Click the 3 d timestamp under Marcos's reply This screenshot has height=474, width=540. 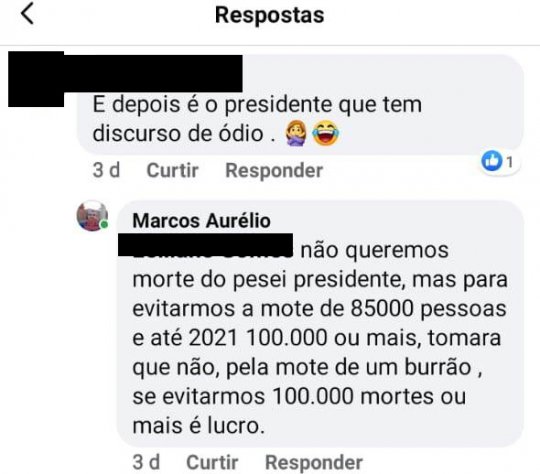click(x=146, y=462)
